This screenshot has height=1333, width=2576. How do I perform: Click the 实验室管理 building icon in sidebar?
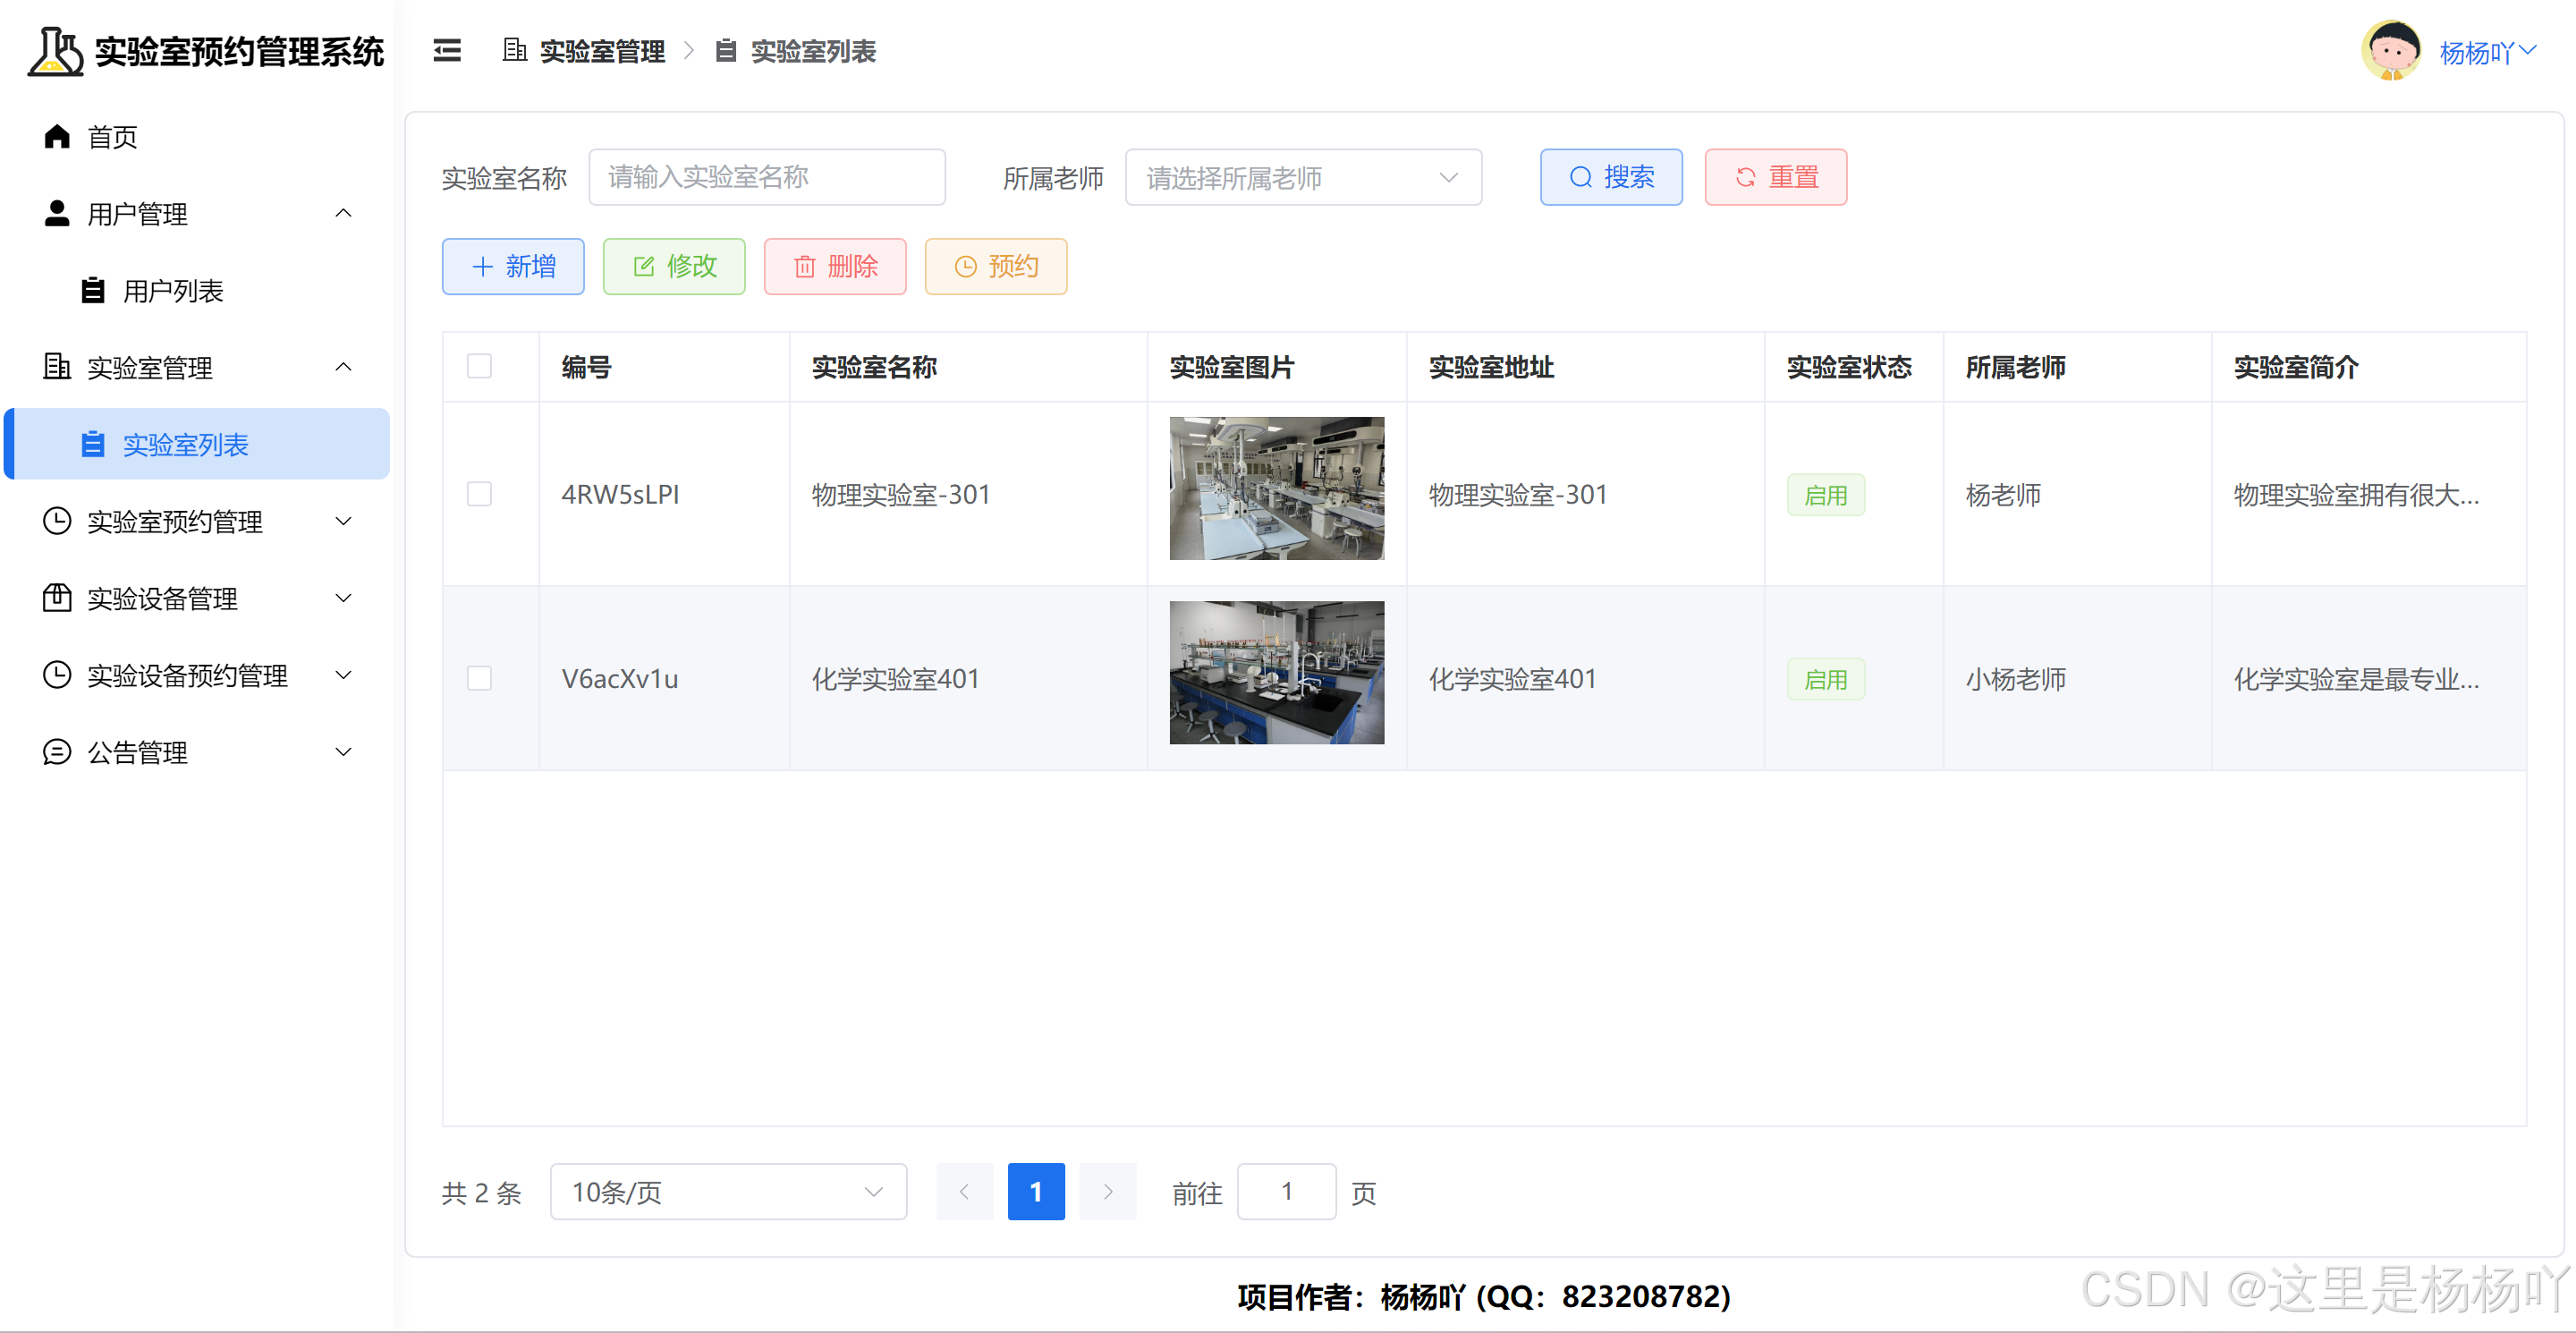coord(57,367)
